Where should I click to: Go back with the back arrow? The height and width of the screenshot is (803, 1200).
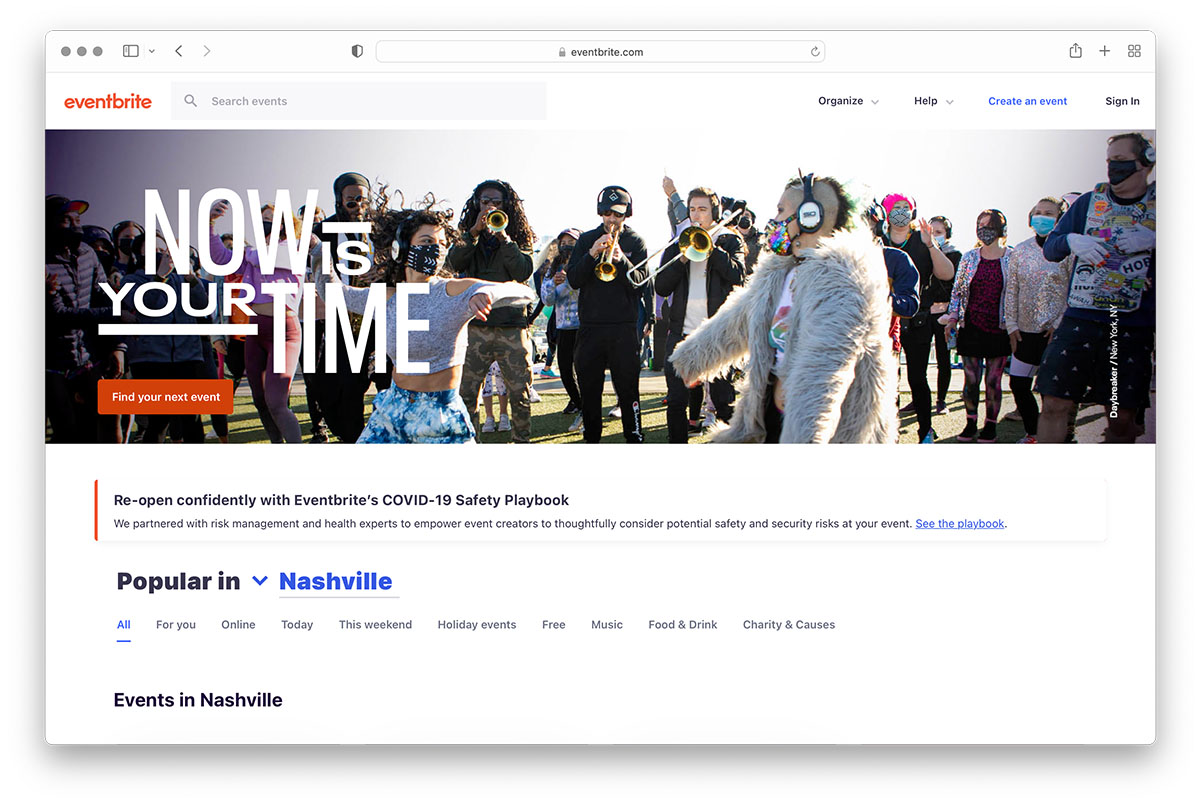coord(179,51)
